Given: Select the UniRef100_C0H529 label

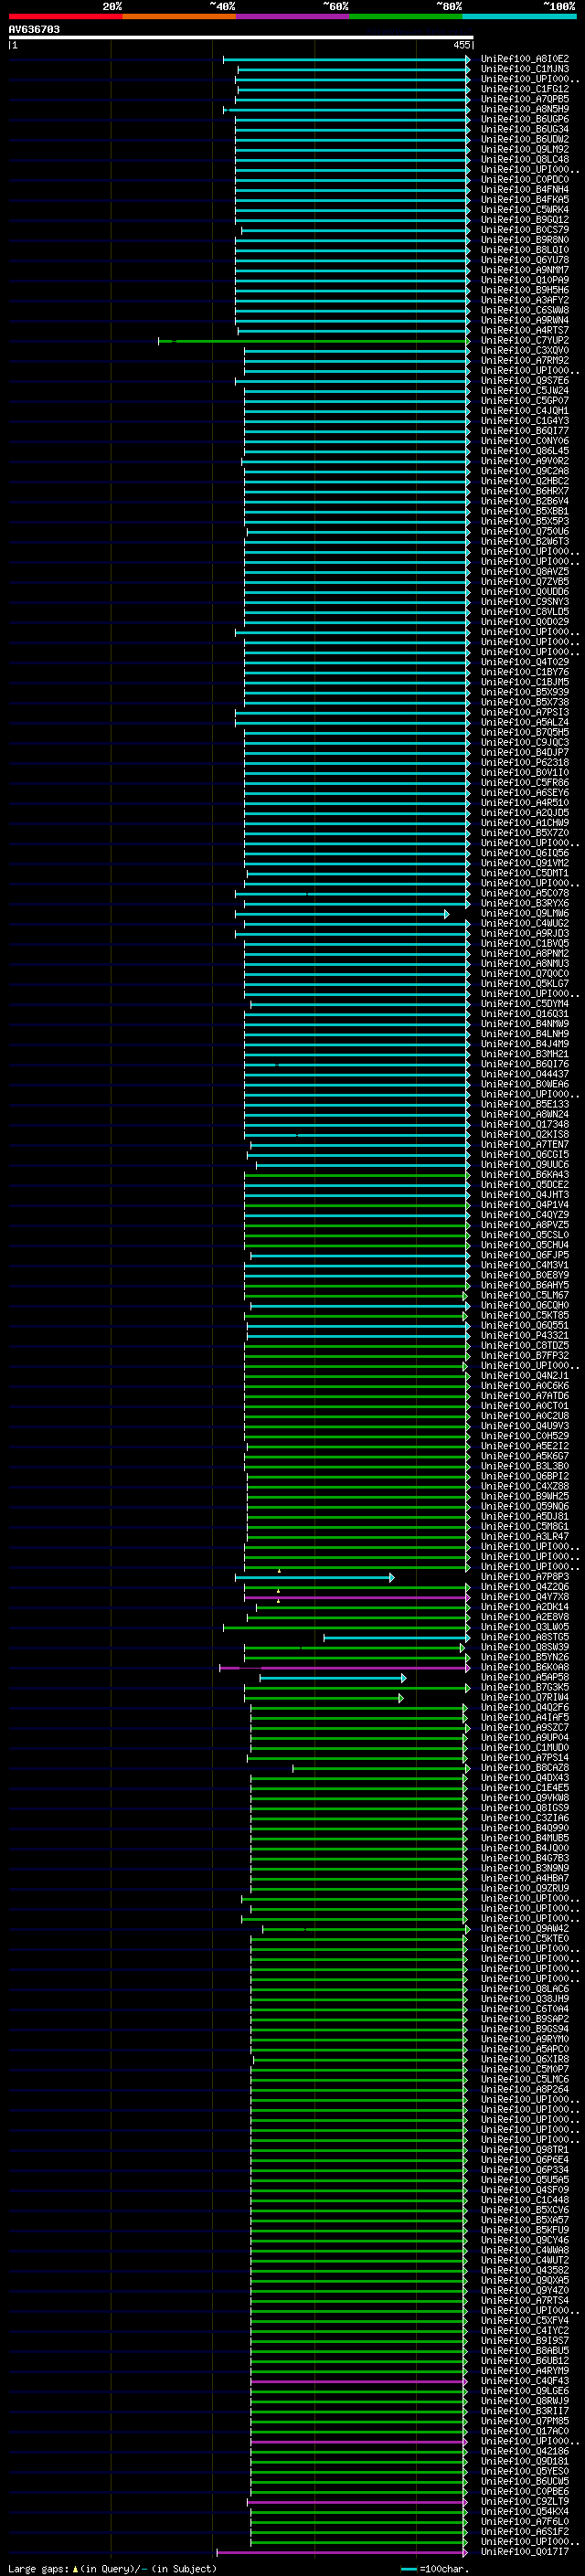Looking at the screenshot, I should coord(525,1436).
